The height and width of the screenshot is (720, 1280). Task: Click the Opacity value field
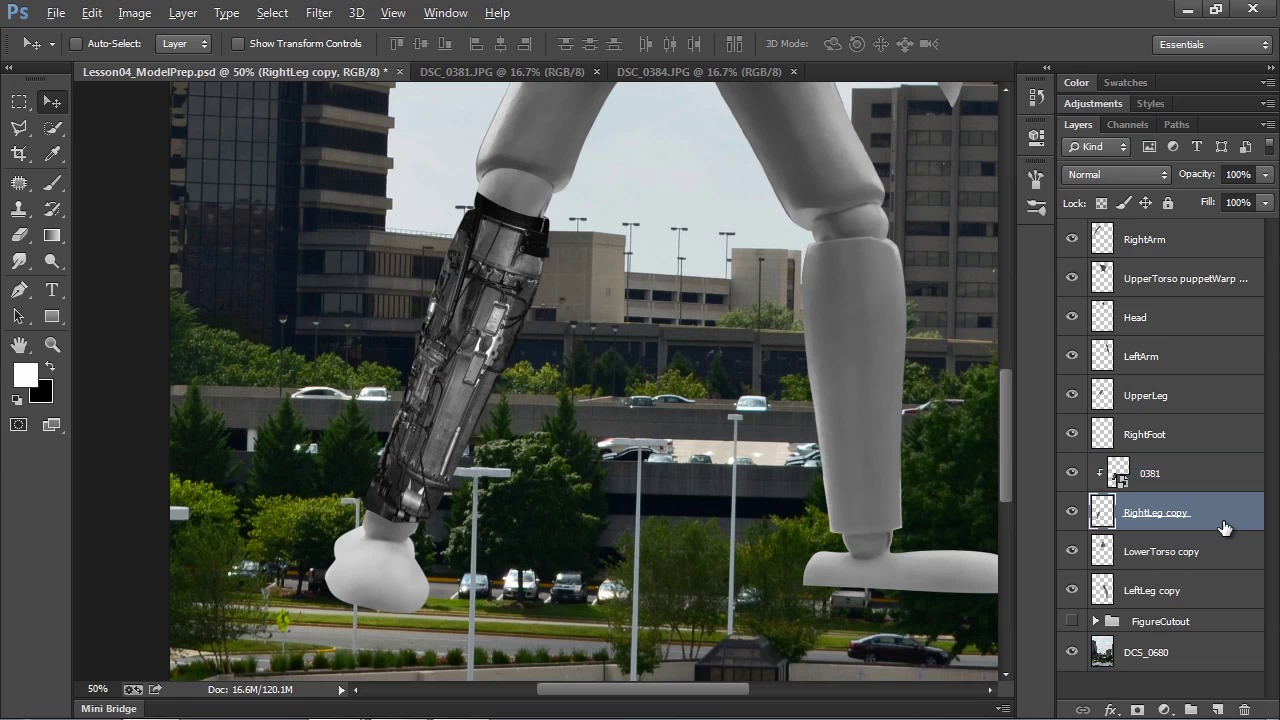point(1237,175)
